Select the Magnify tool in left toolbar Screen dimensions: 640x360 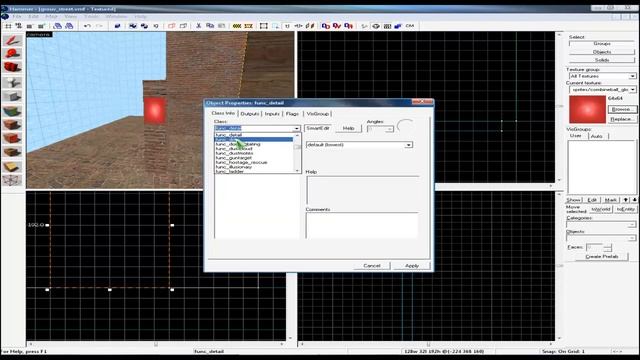(12, 53)
